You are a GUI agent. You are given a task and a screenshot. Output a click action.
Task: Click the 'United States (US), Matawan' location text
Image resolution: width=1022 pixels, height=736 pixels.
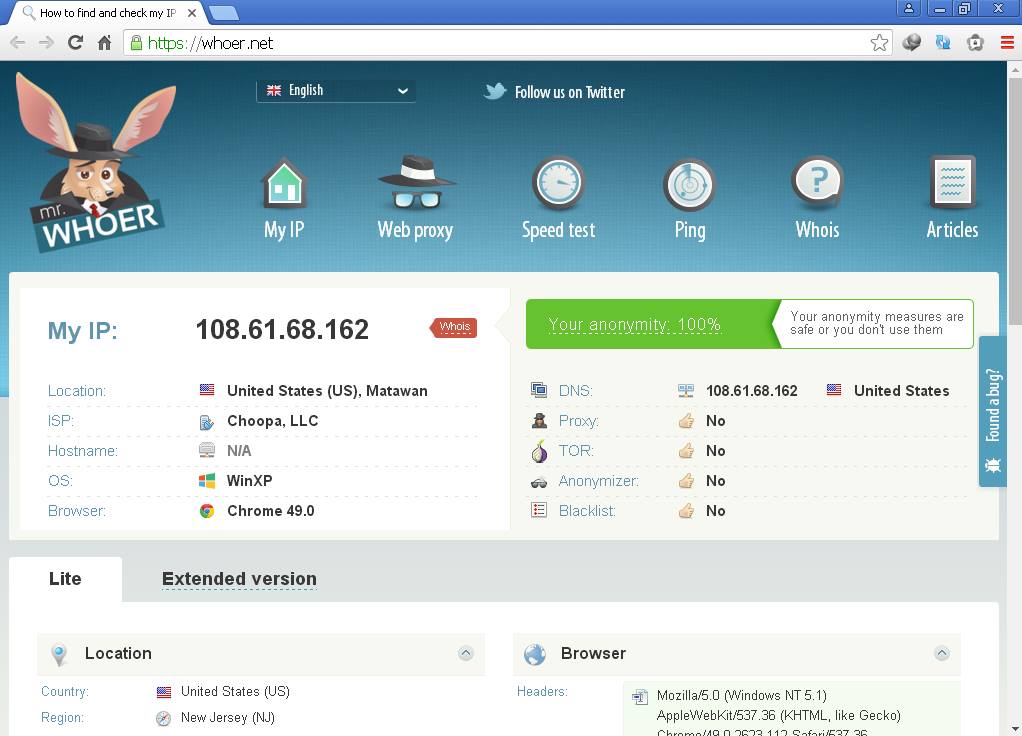(327, 391)
